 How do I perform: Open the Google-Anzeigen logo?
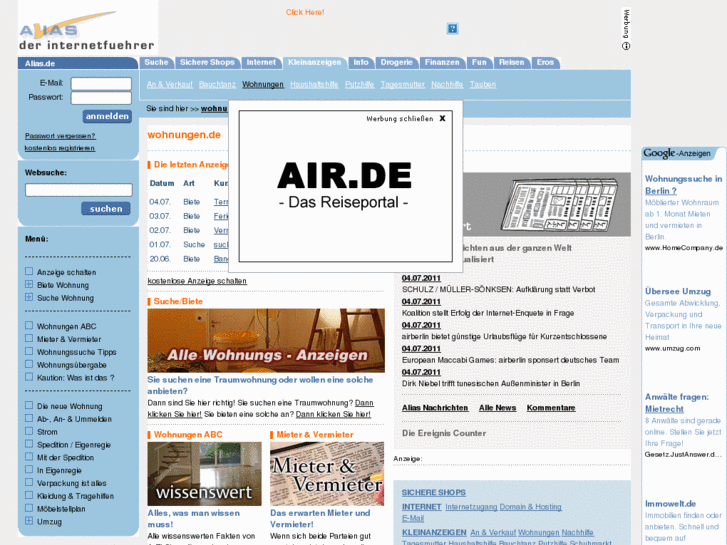[677, 153]
